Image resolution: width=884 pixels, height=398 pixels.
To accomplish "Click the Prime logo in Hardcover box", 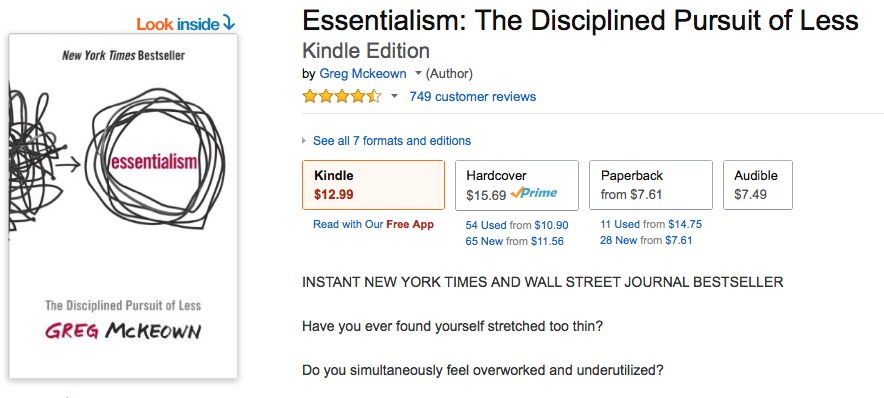I will [533, 193].
